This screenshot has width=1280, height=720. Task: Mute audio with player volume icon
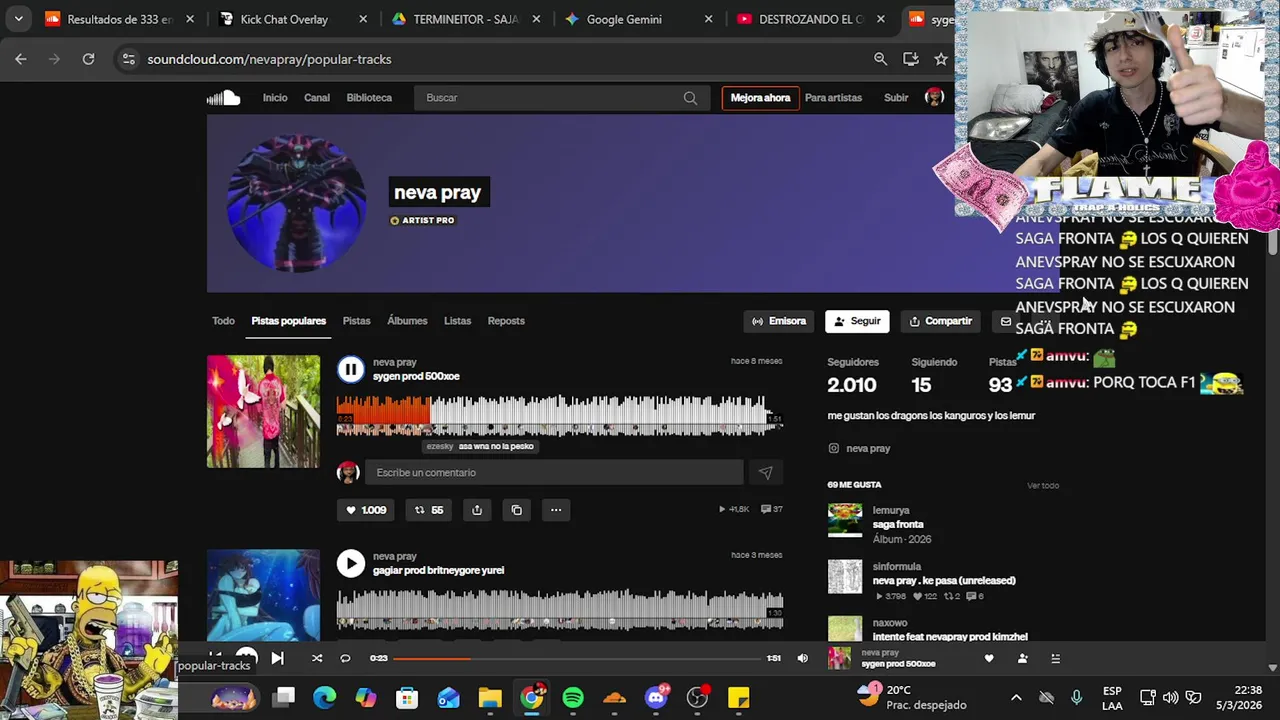coord(802,658)
